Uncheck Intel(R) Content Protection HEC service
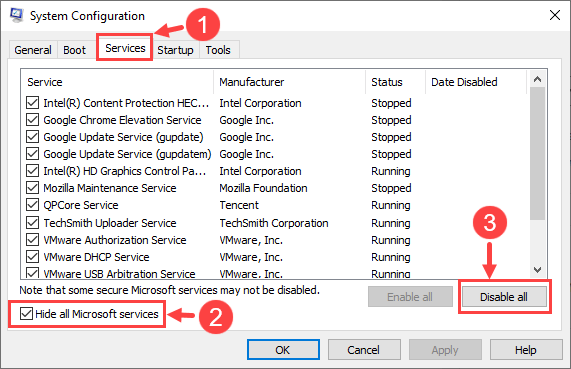Image resolution: width=571 pixels, height=369 pixels. click(x=32, y=103)
